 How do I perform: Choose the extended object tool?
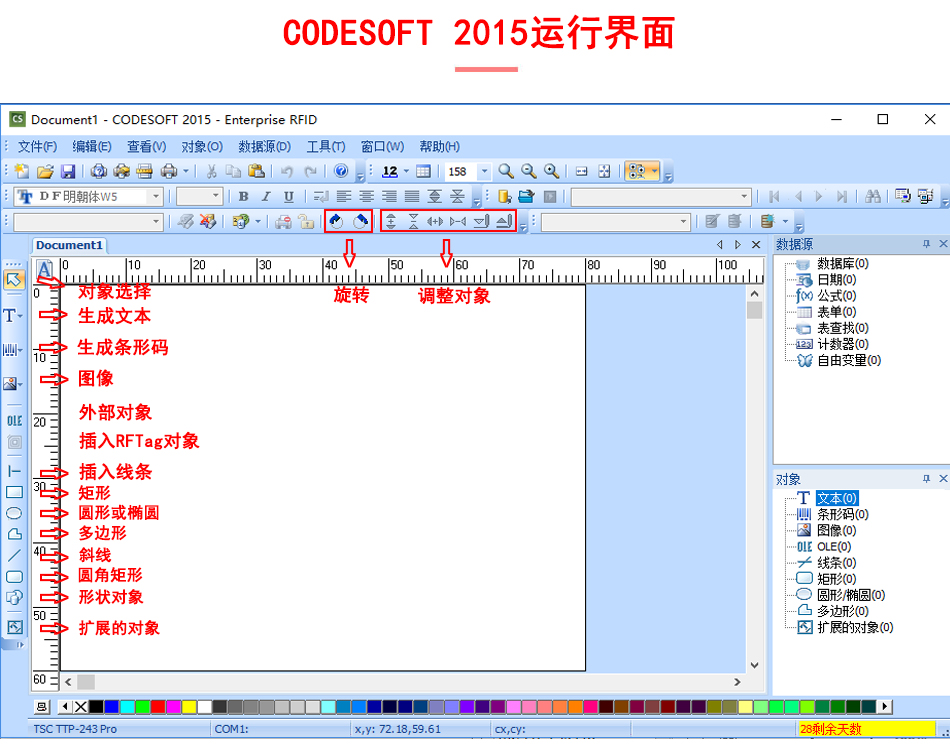15,627
